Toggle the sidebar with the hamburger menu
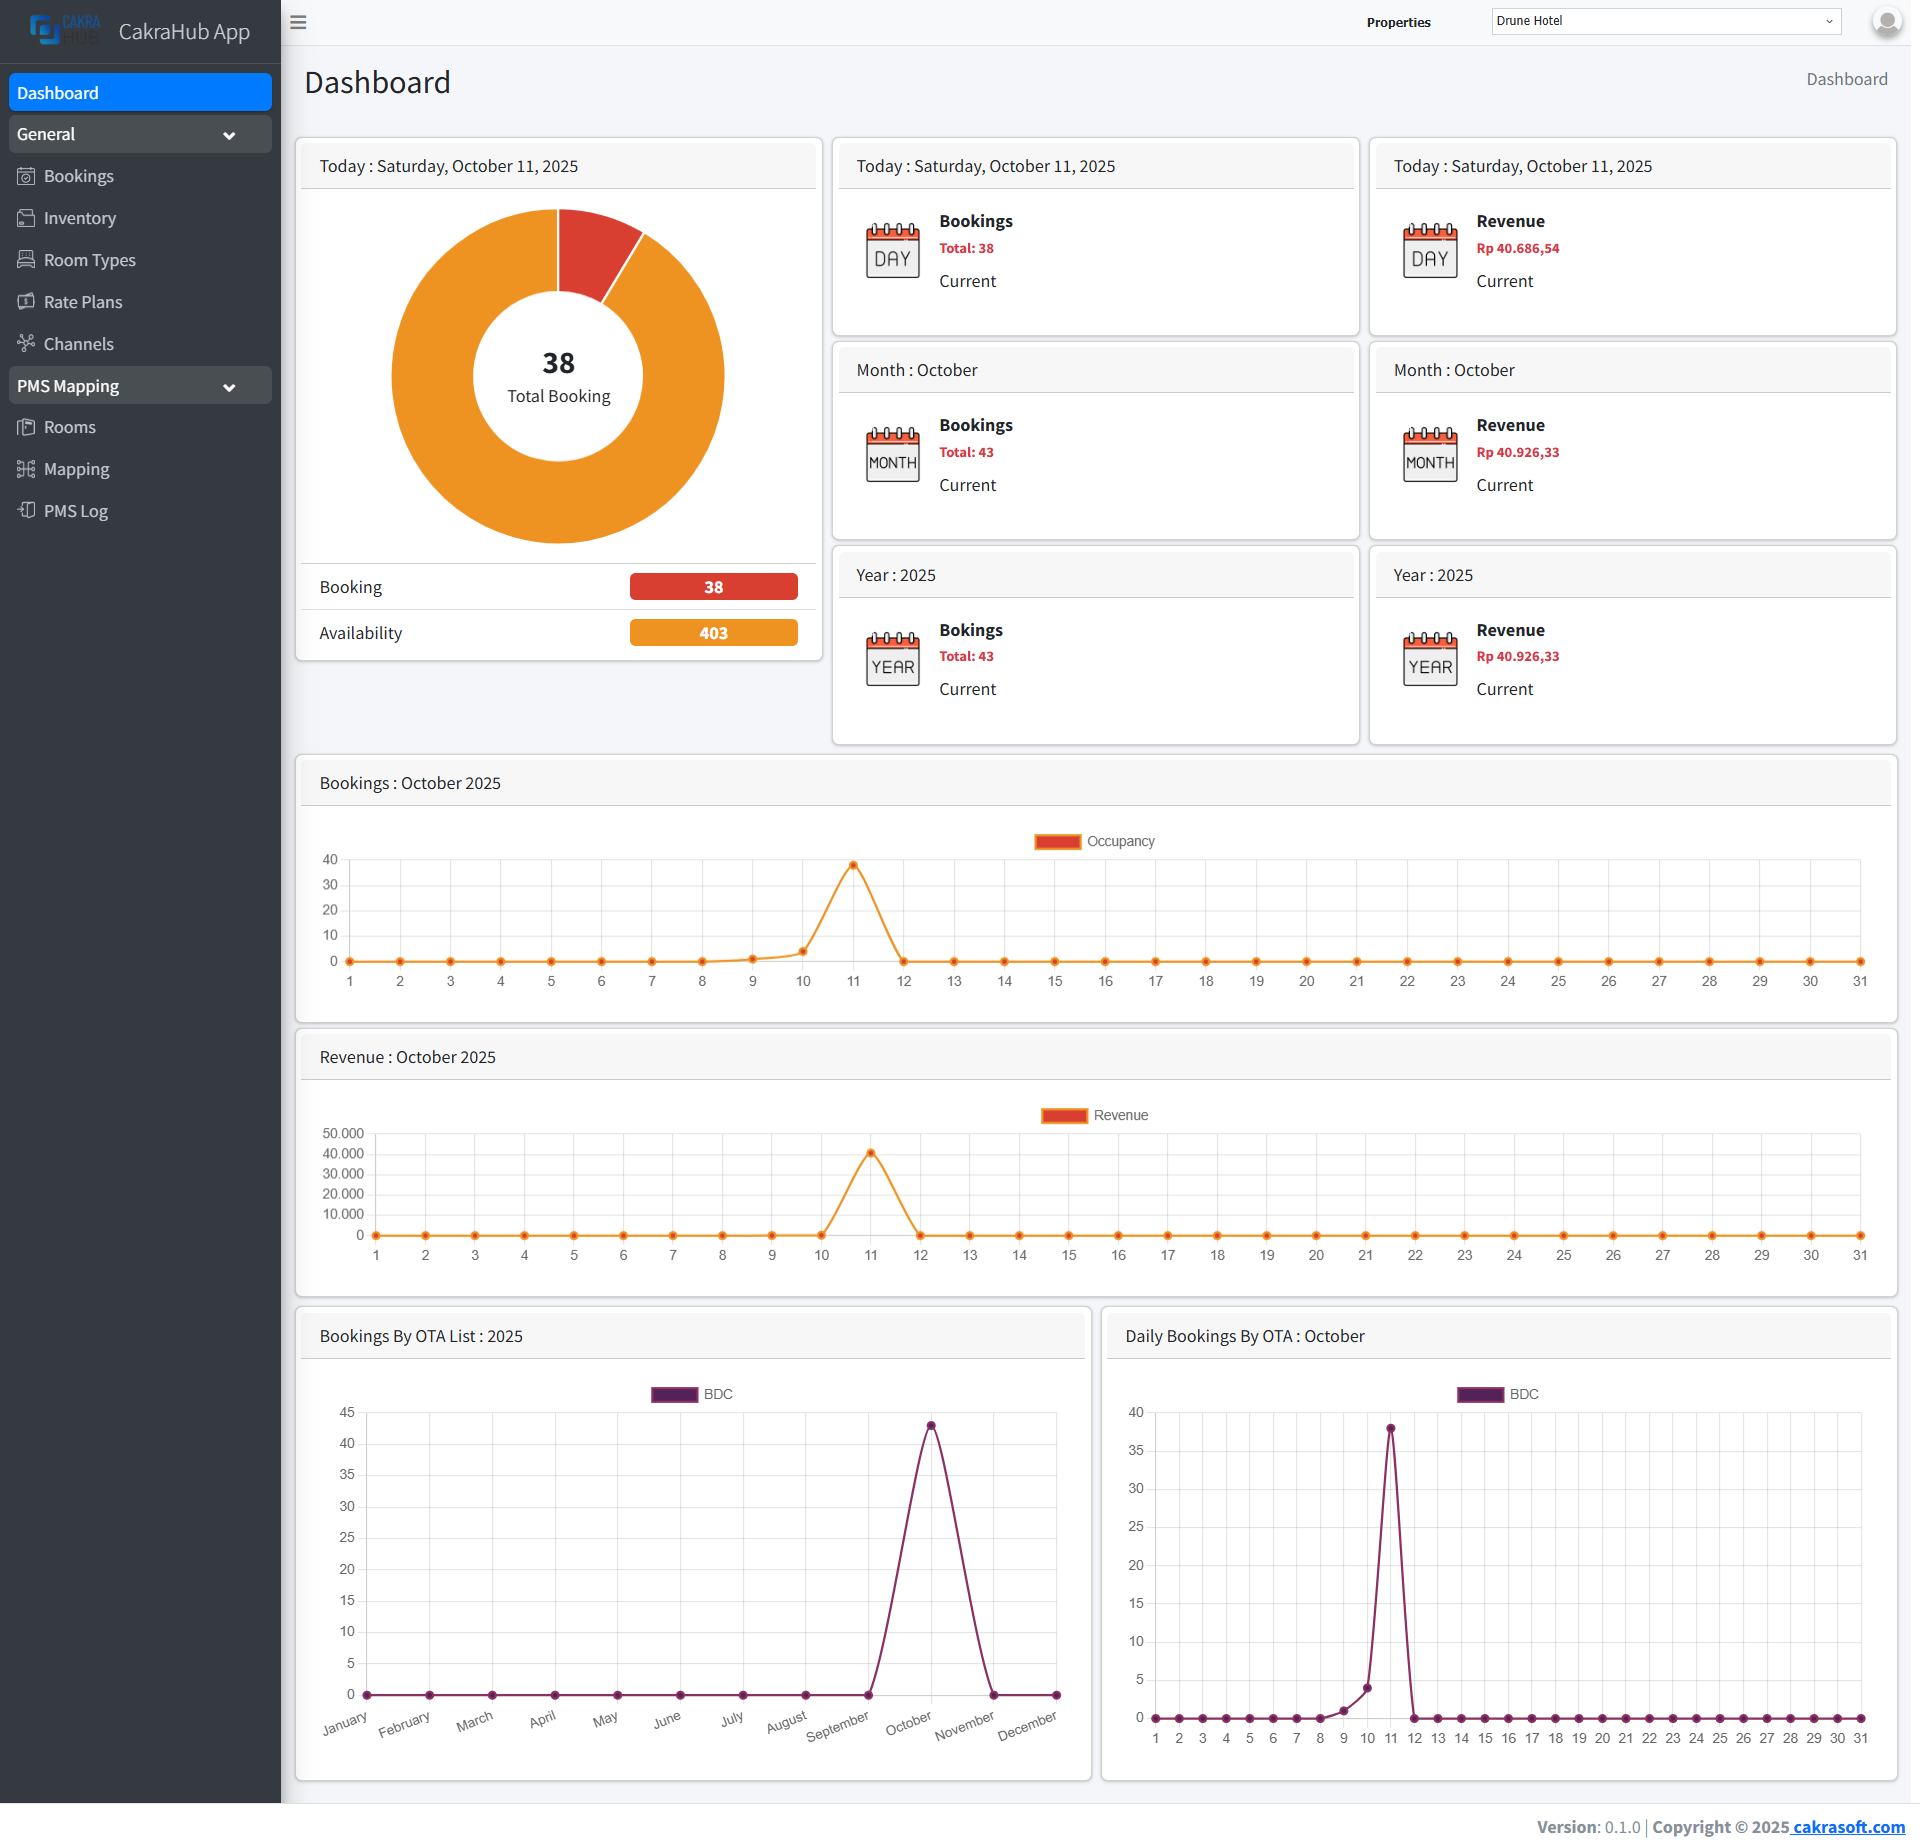This screenshot has width=1920, height=1848. pyautogui.click(x=297, y=22)
